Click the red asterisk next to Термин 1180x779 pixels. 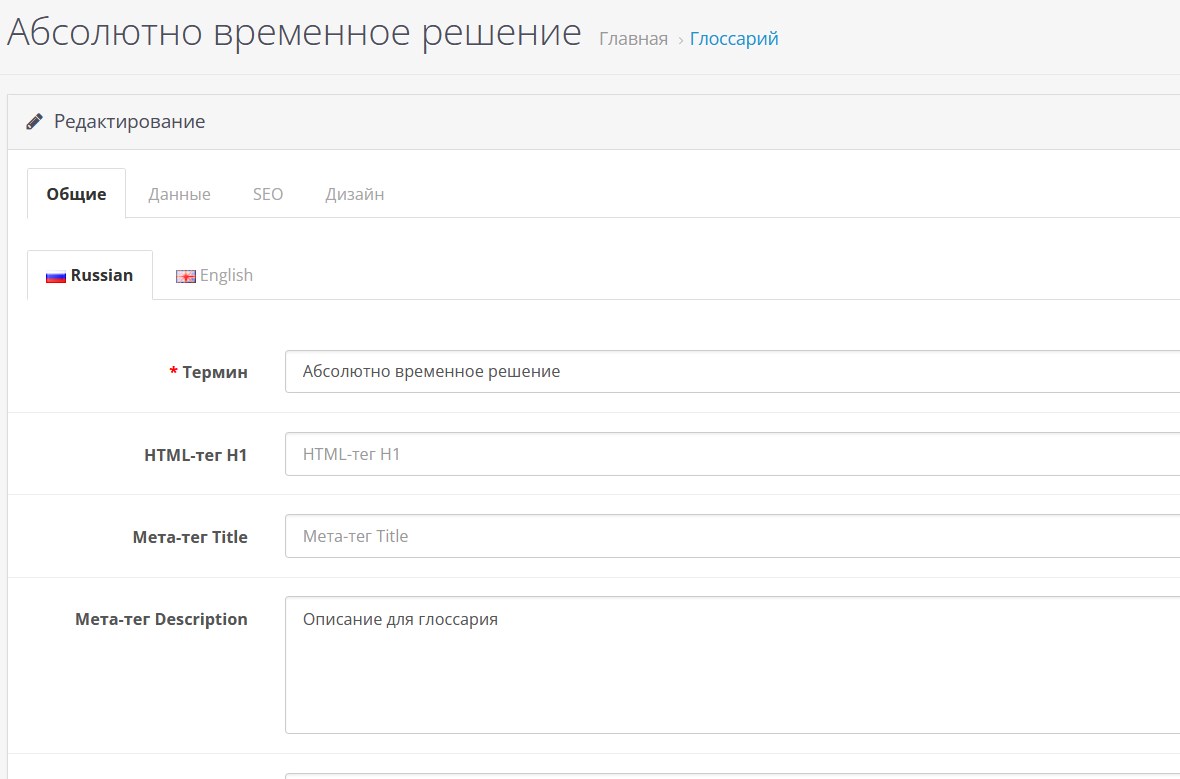click(173, 372)
